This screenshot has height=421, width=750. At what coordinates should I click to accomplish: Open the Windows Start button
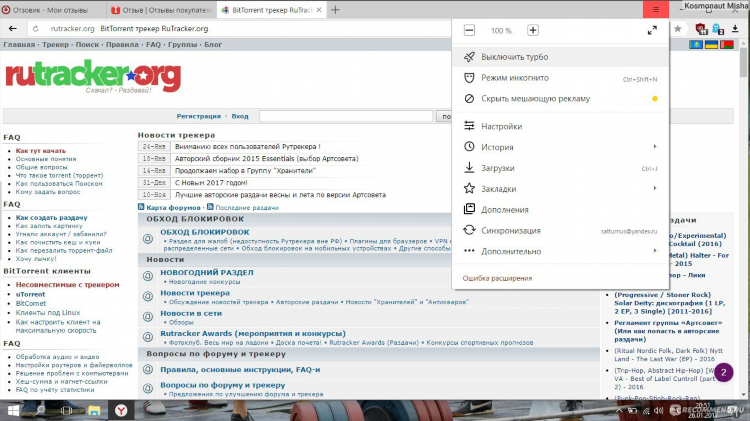tap(13, 410)
